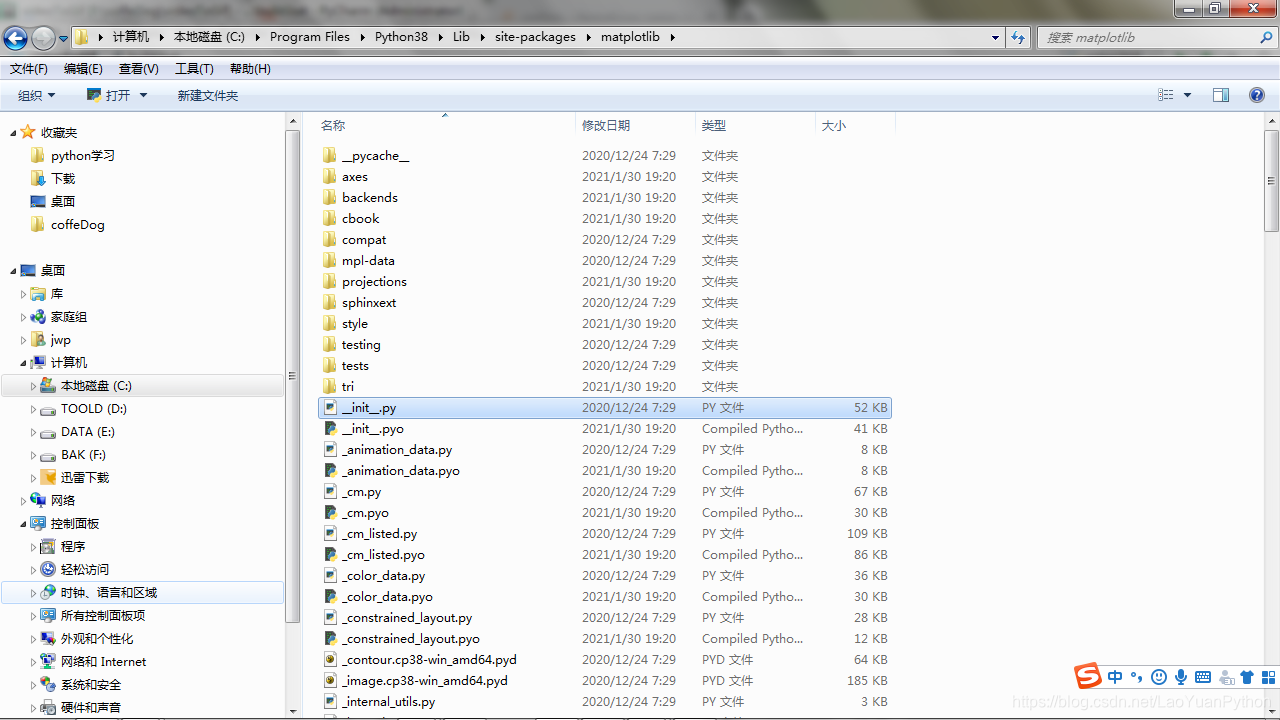1280x720 pixels.
Task: Open the recent pages dropdown arrow
Action: [64, 38]
